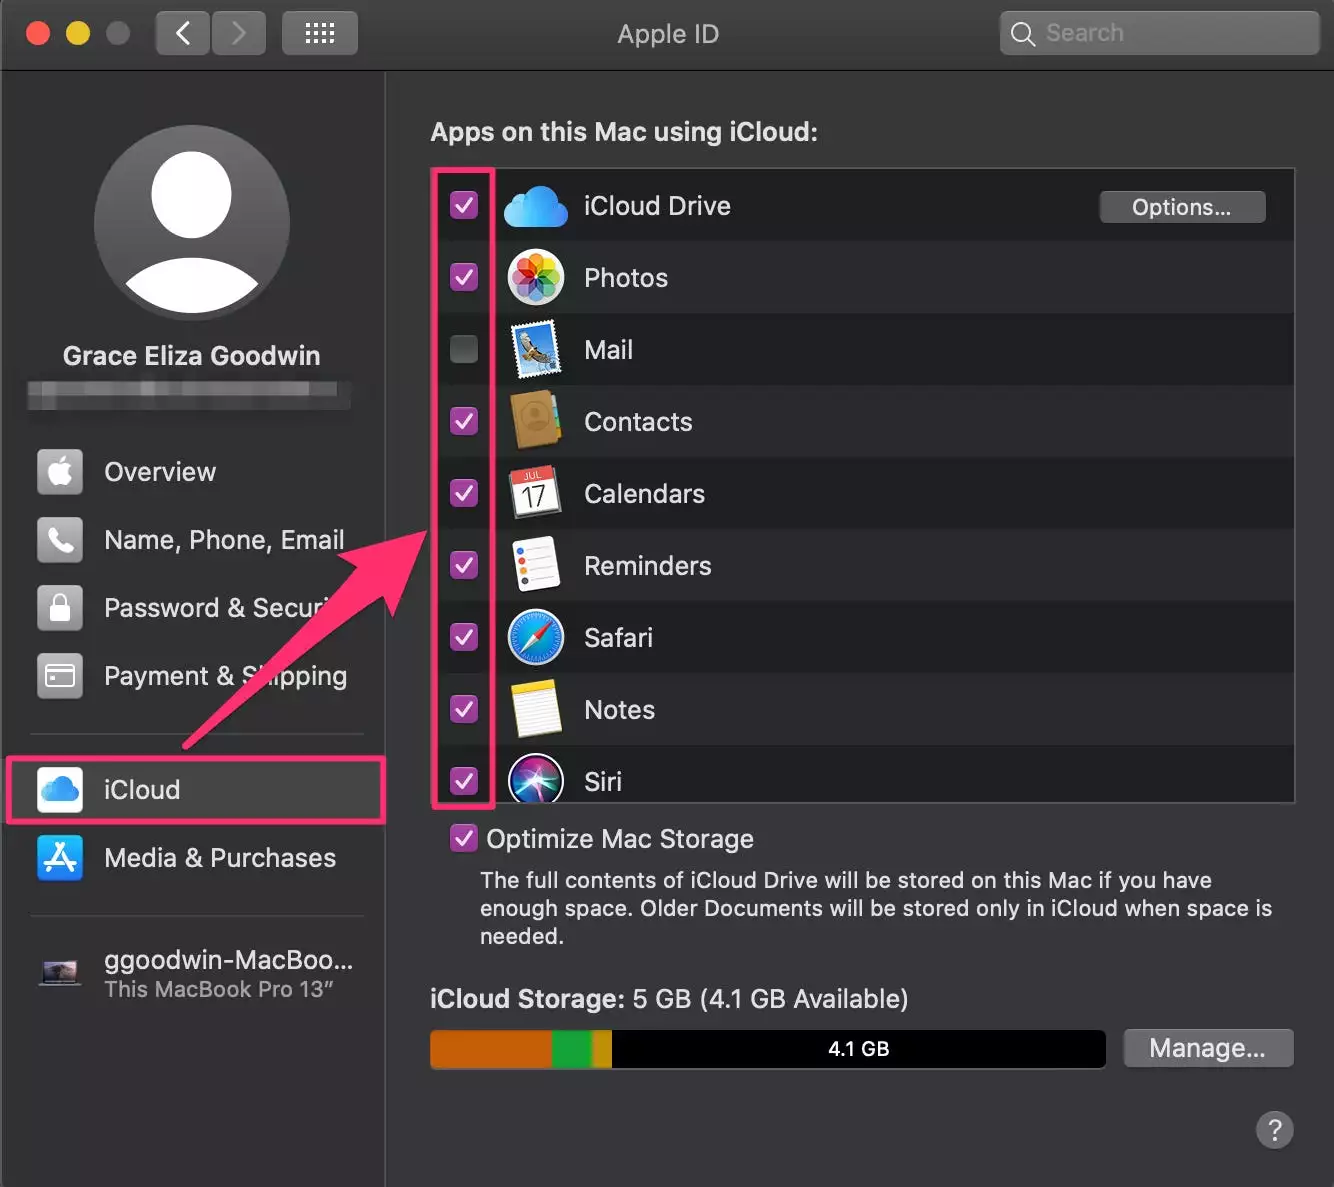Click the Notes app icon
Viewport: 1334px width, 1187px height.
pos(535,710)
